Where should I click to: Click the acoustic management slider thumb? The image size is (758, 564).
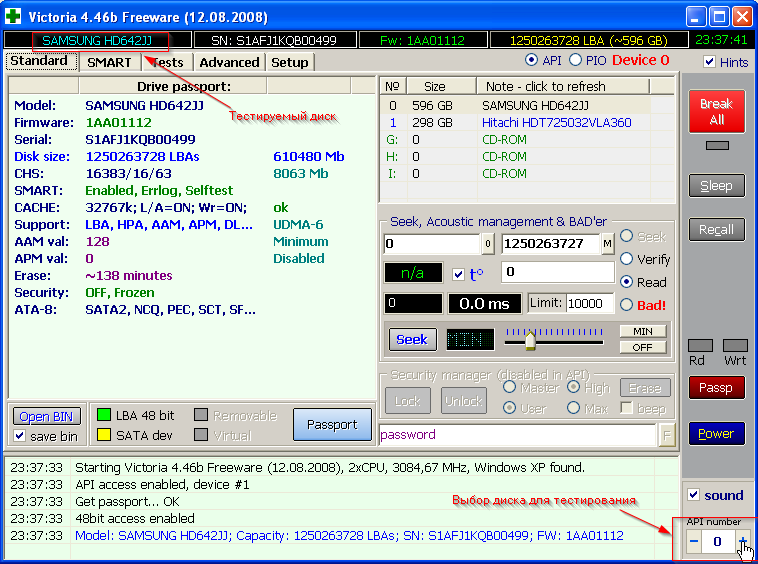tap(530, 340)
